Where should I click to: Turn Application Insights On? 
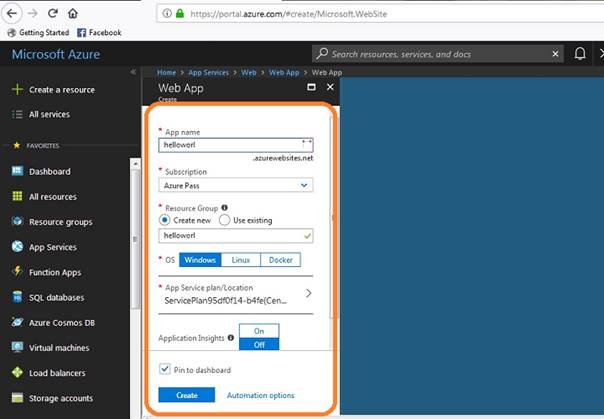(x=259, y=331)
